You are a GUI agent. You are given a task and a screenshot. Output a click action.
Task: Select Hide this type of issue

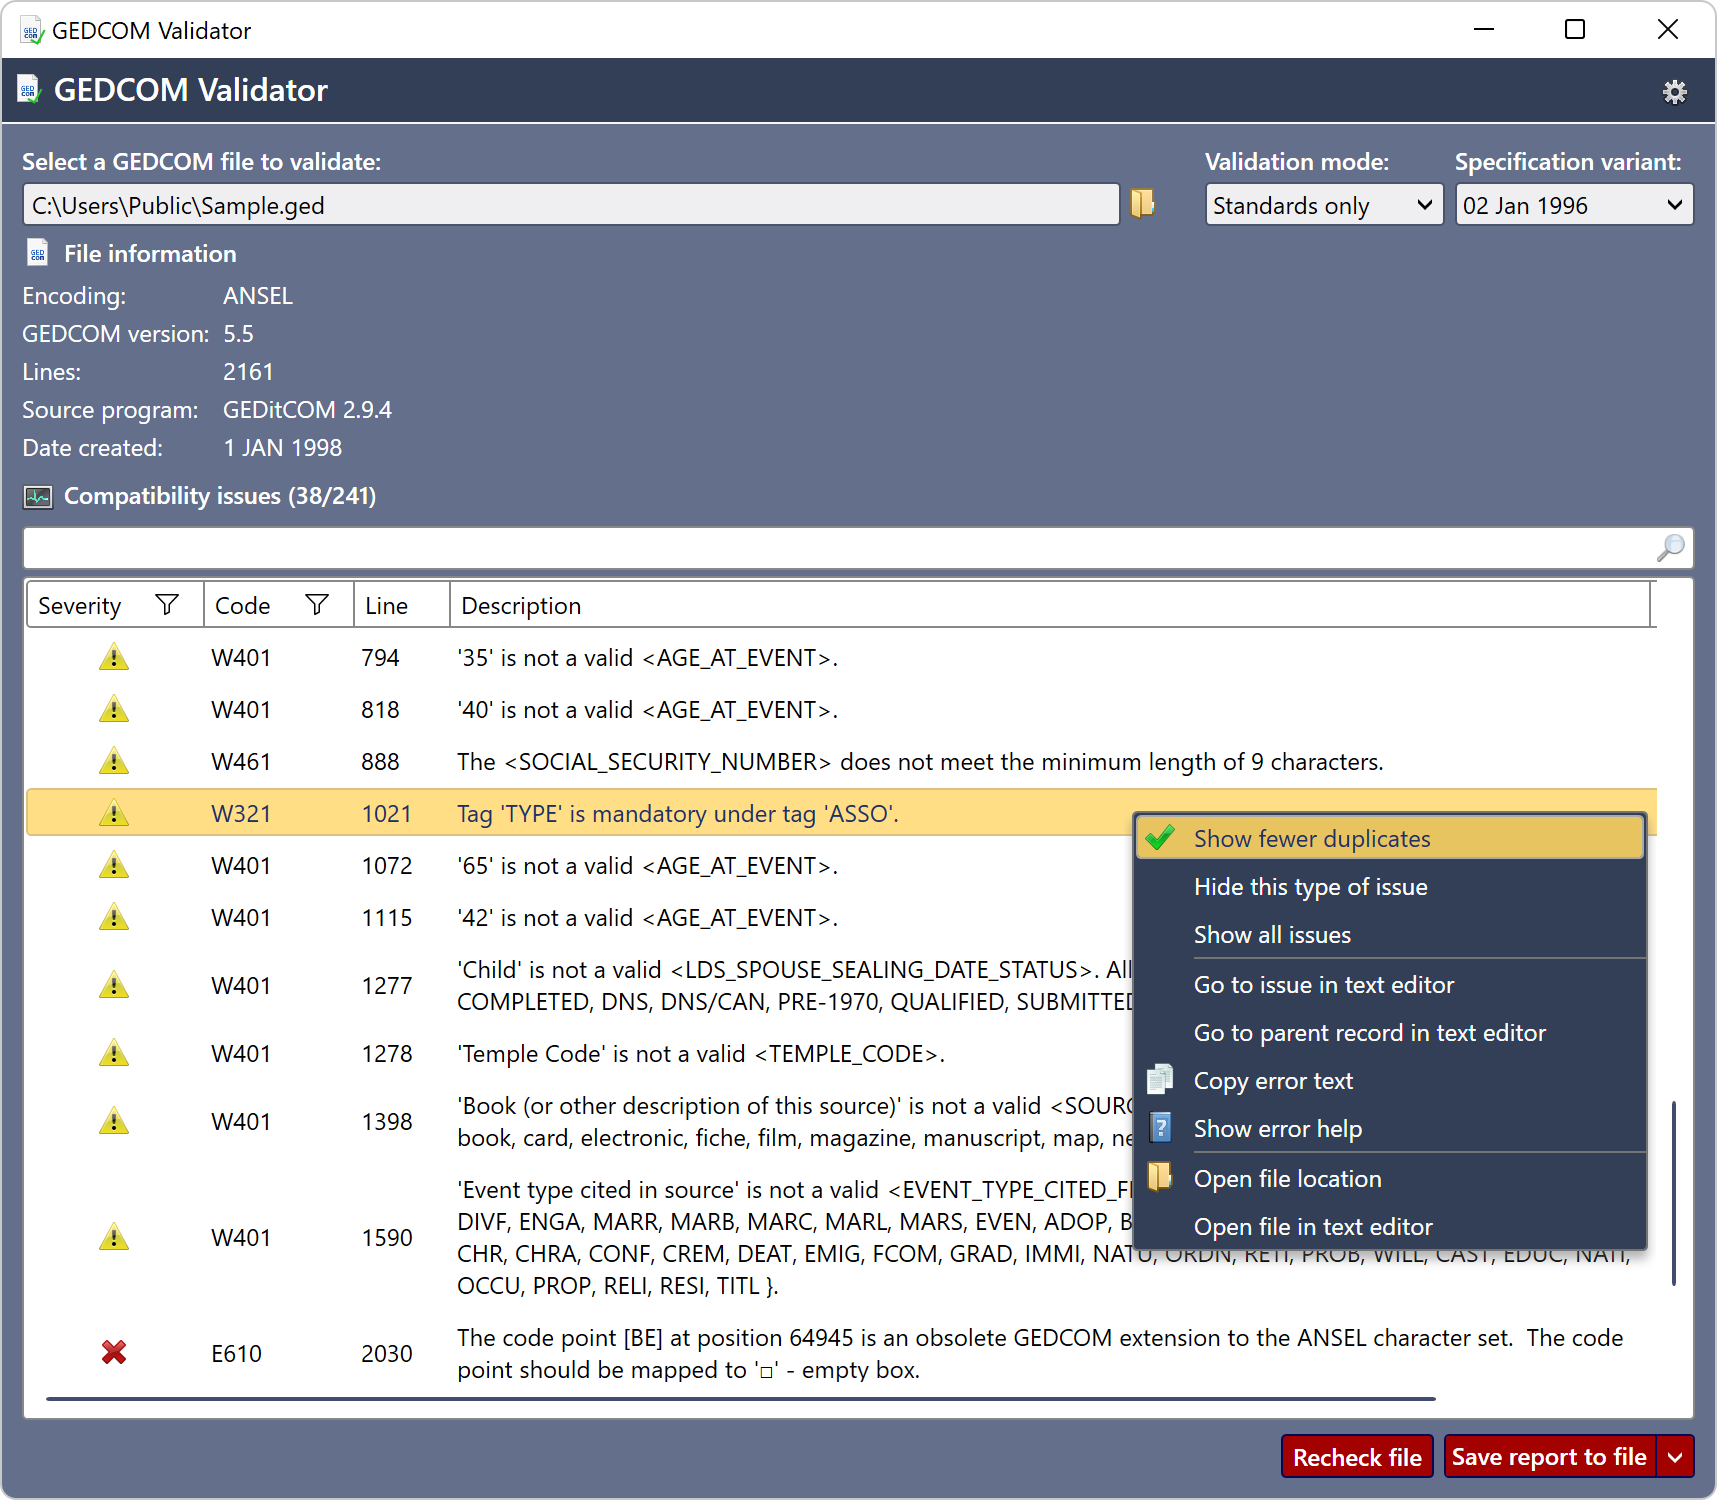[x=1311, y=886]
